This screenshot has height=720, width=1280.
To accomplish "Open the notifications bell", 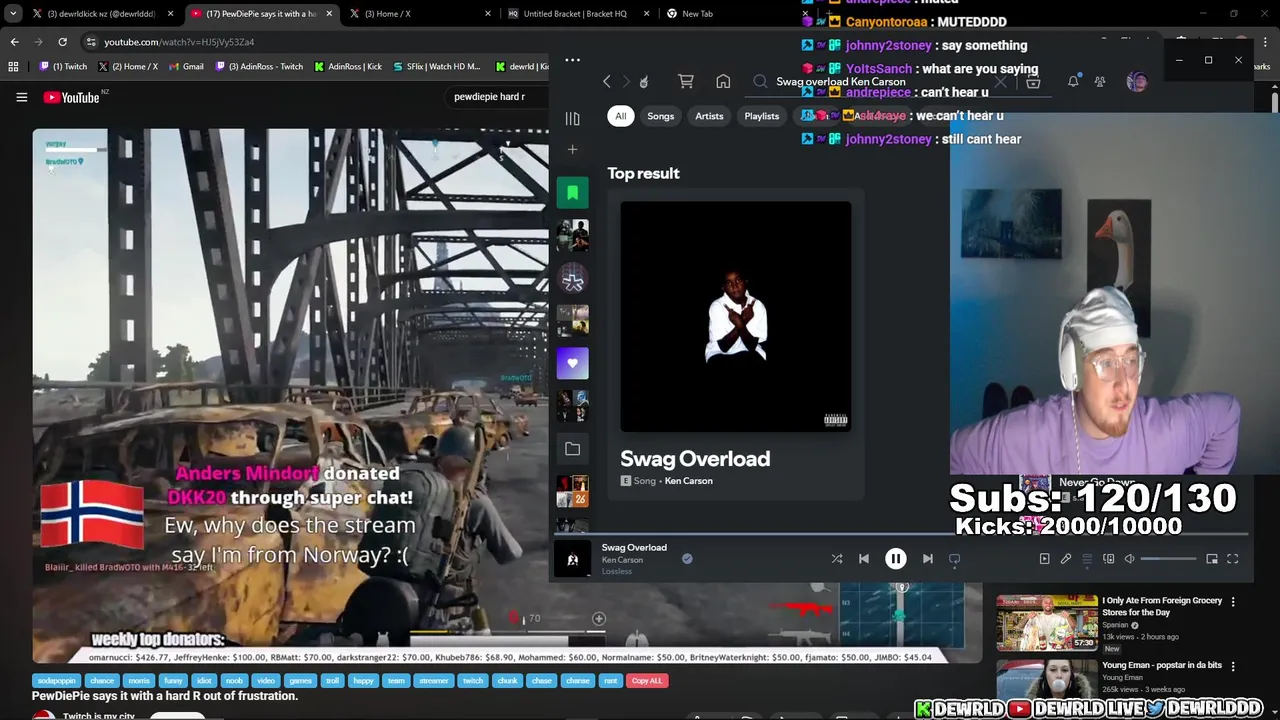I will tap(1073, 82).
